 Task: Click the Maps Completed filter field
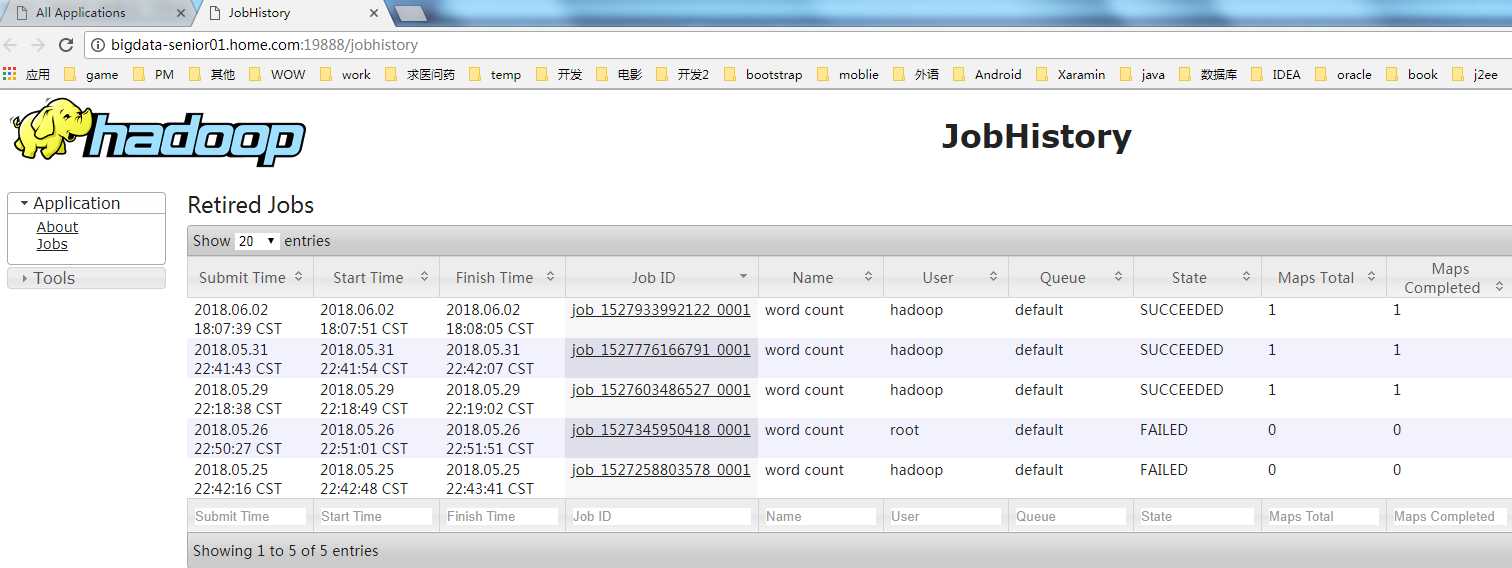pyautogui.click(x=1449, y=516)
